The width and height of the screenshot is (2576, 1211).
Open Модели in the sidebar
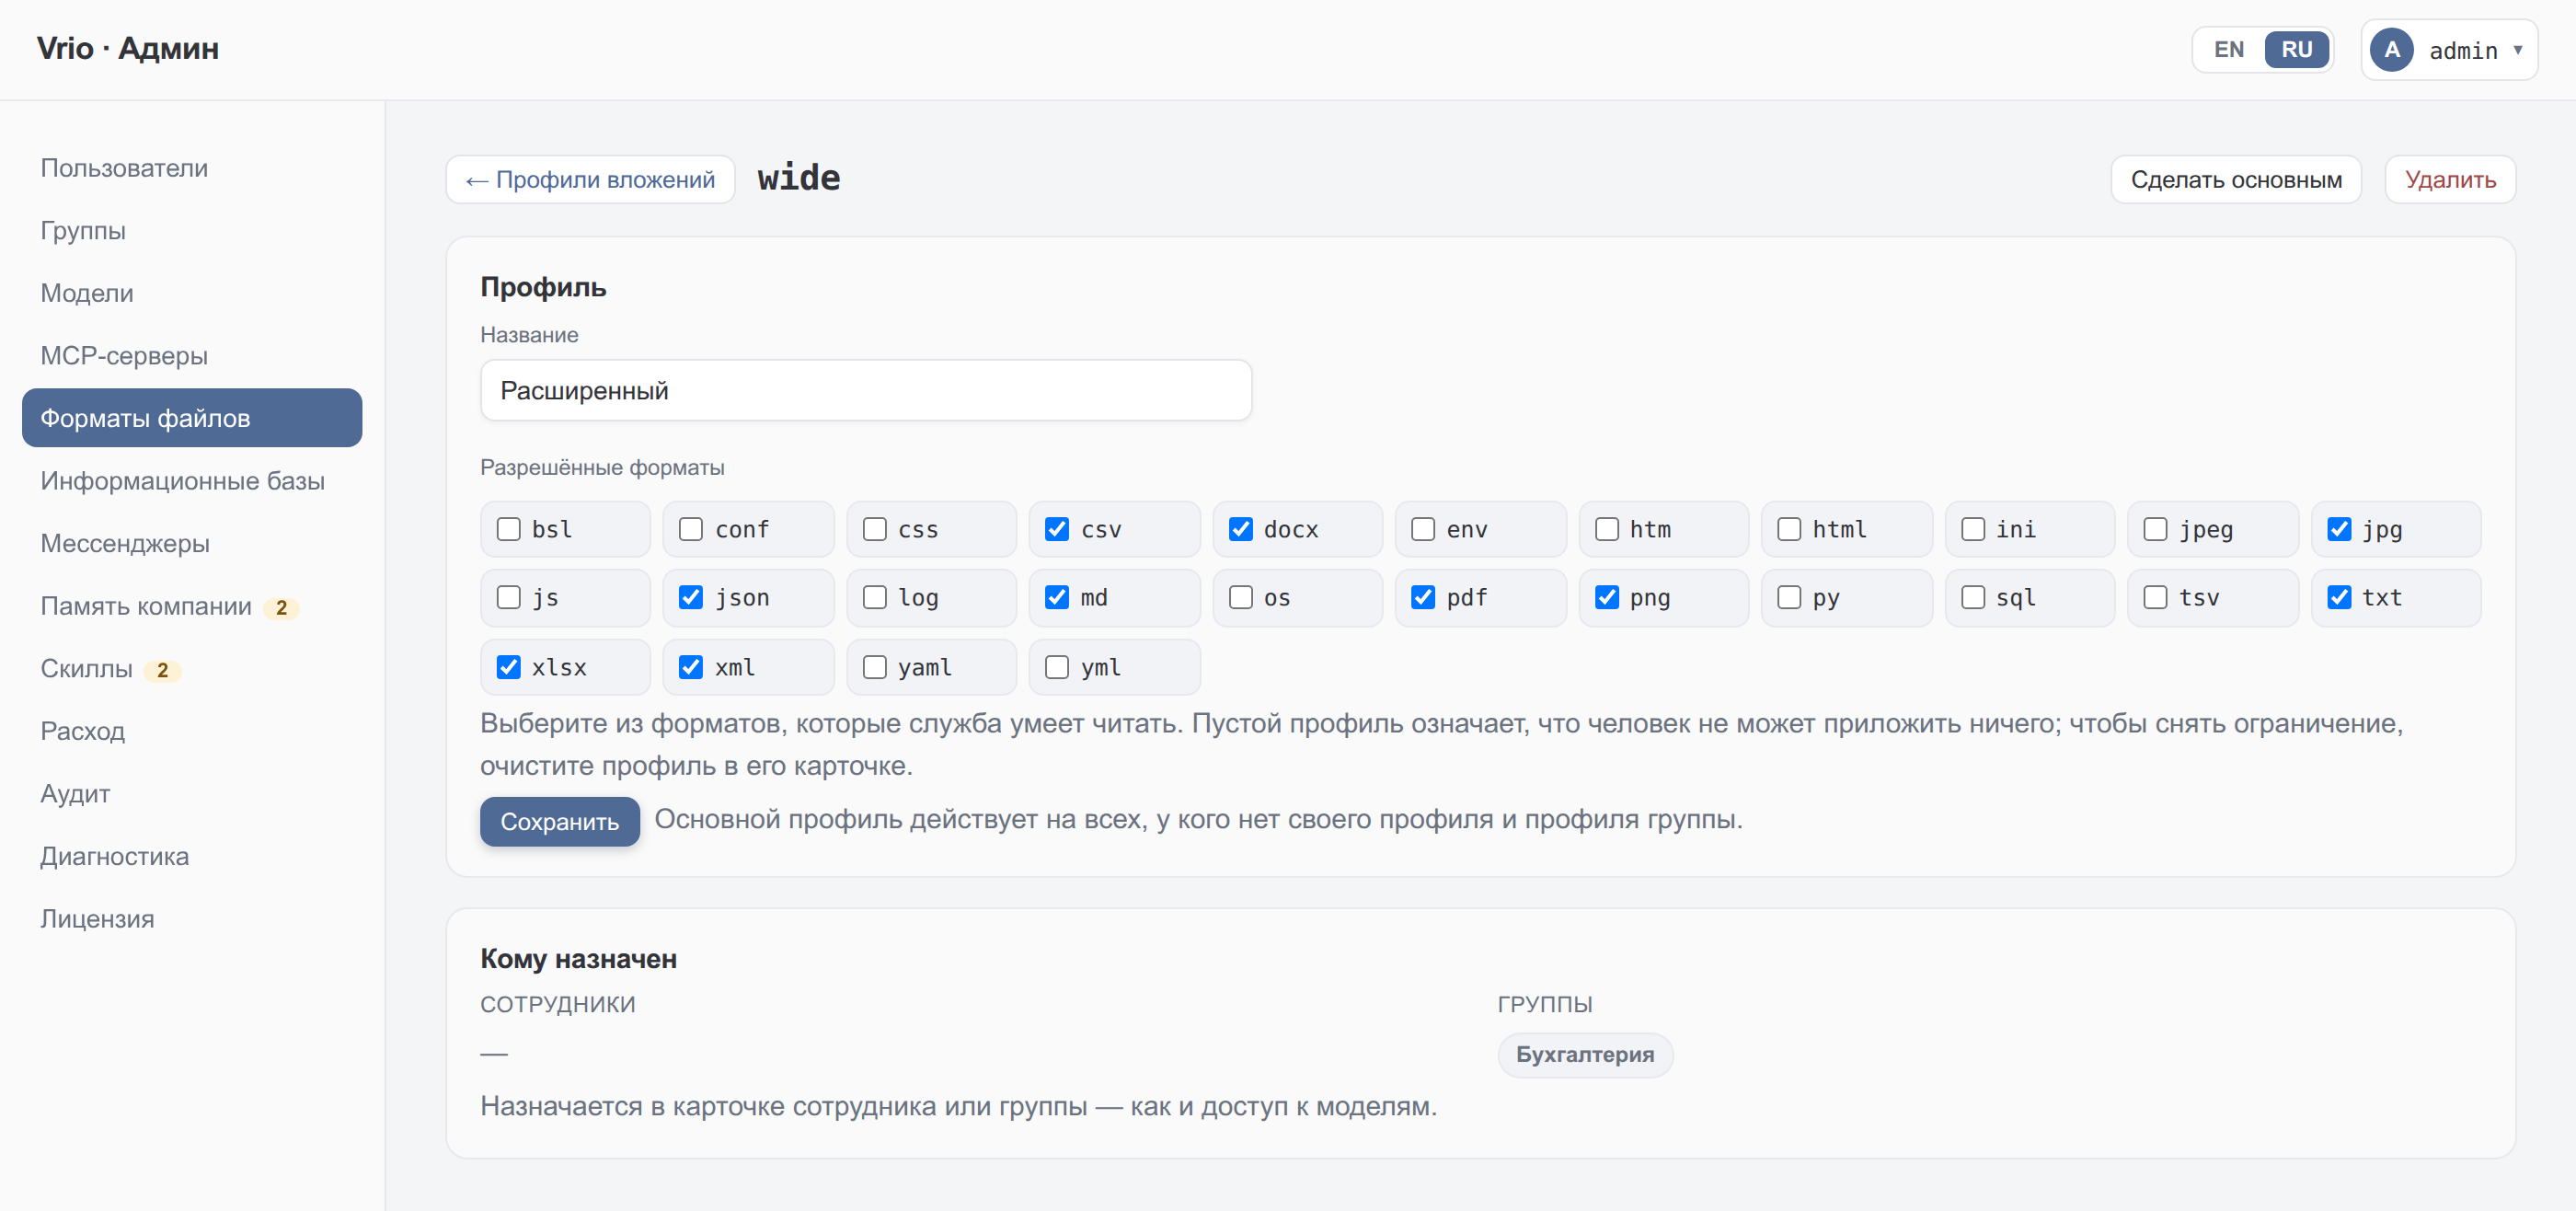click(192, 293)
